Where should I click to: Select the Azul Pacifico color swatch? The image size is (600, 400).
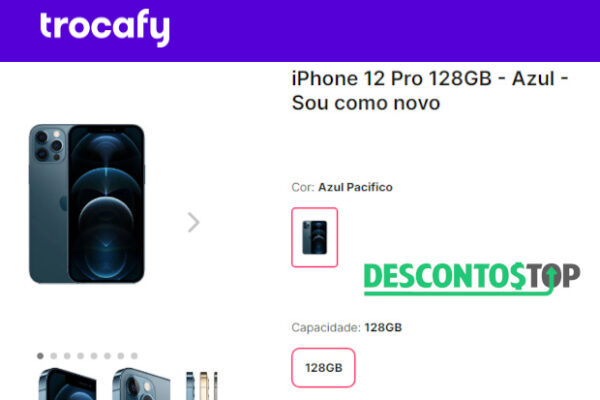315,237
